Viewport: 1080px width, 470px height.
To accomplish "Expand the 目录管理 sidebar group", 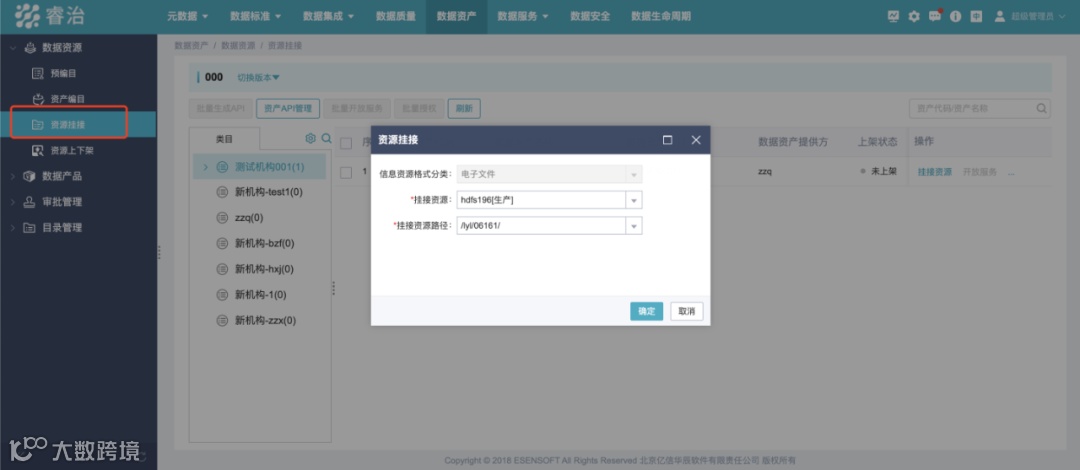I will click(x=13, y=227).
